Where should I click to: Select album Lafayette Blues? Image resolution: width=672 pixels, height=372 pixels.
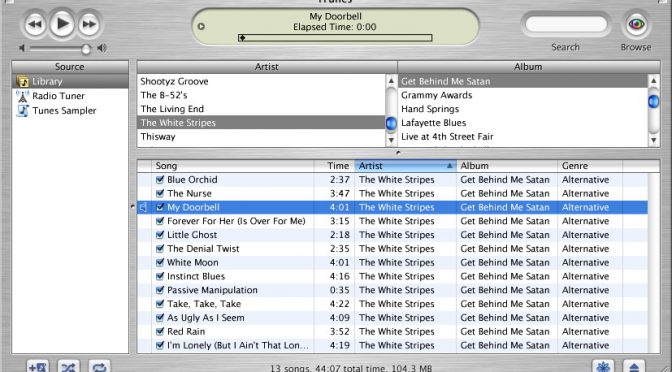coord(523,123)
